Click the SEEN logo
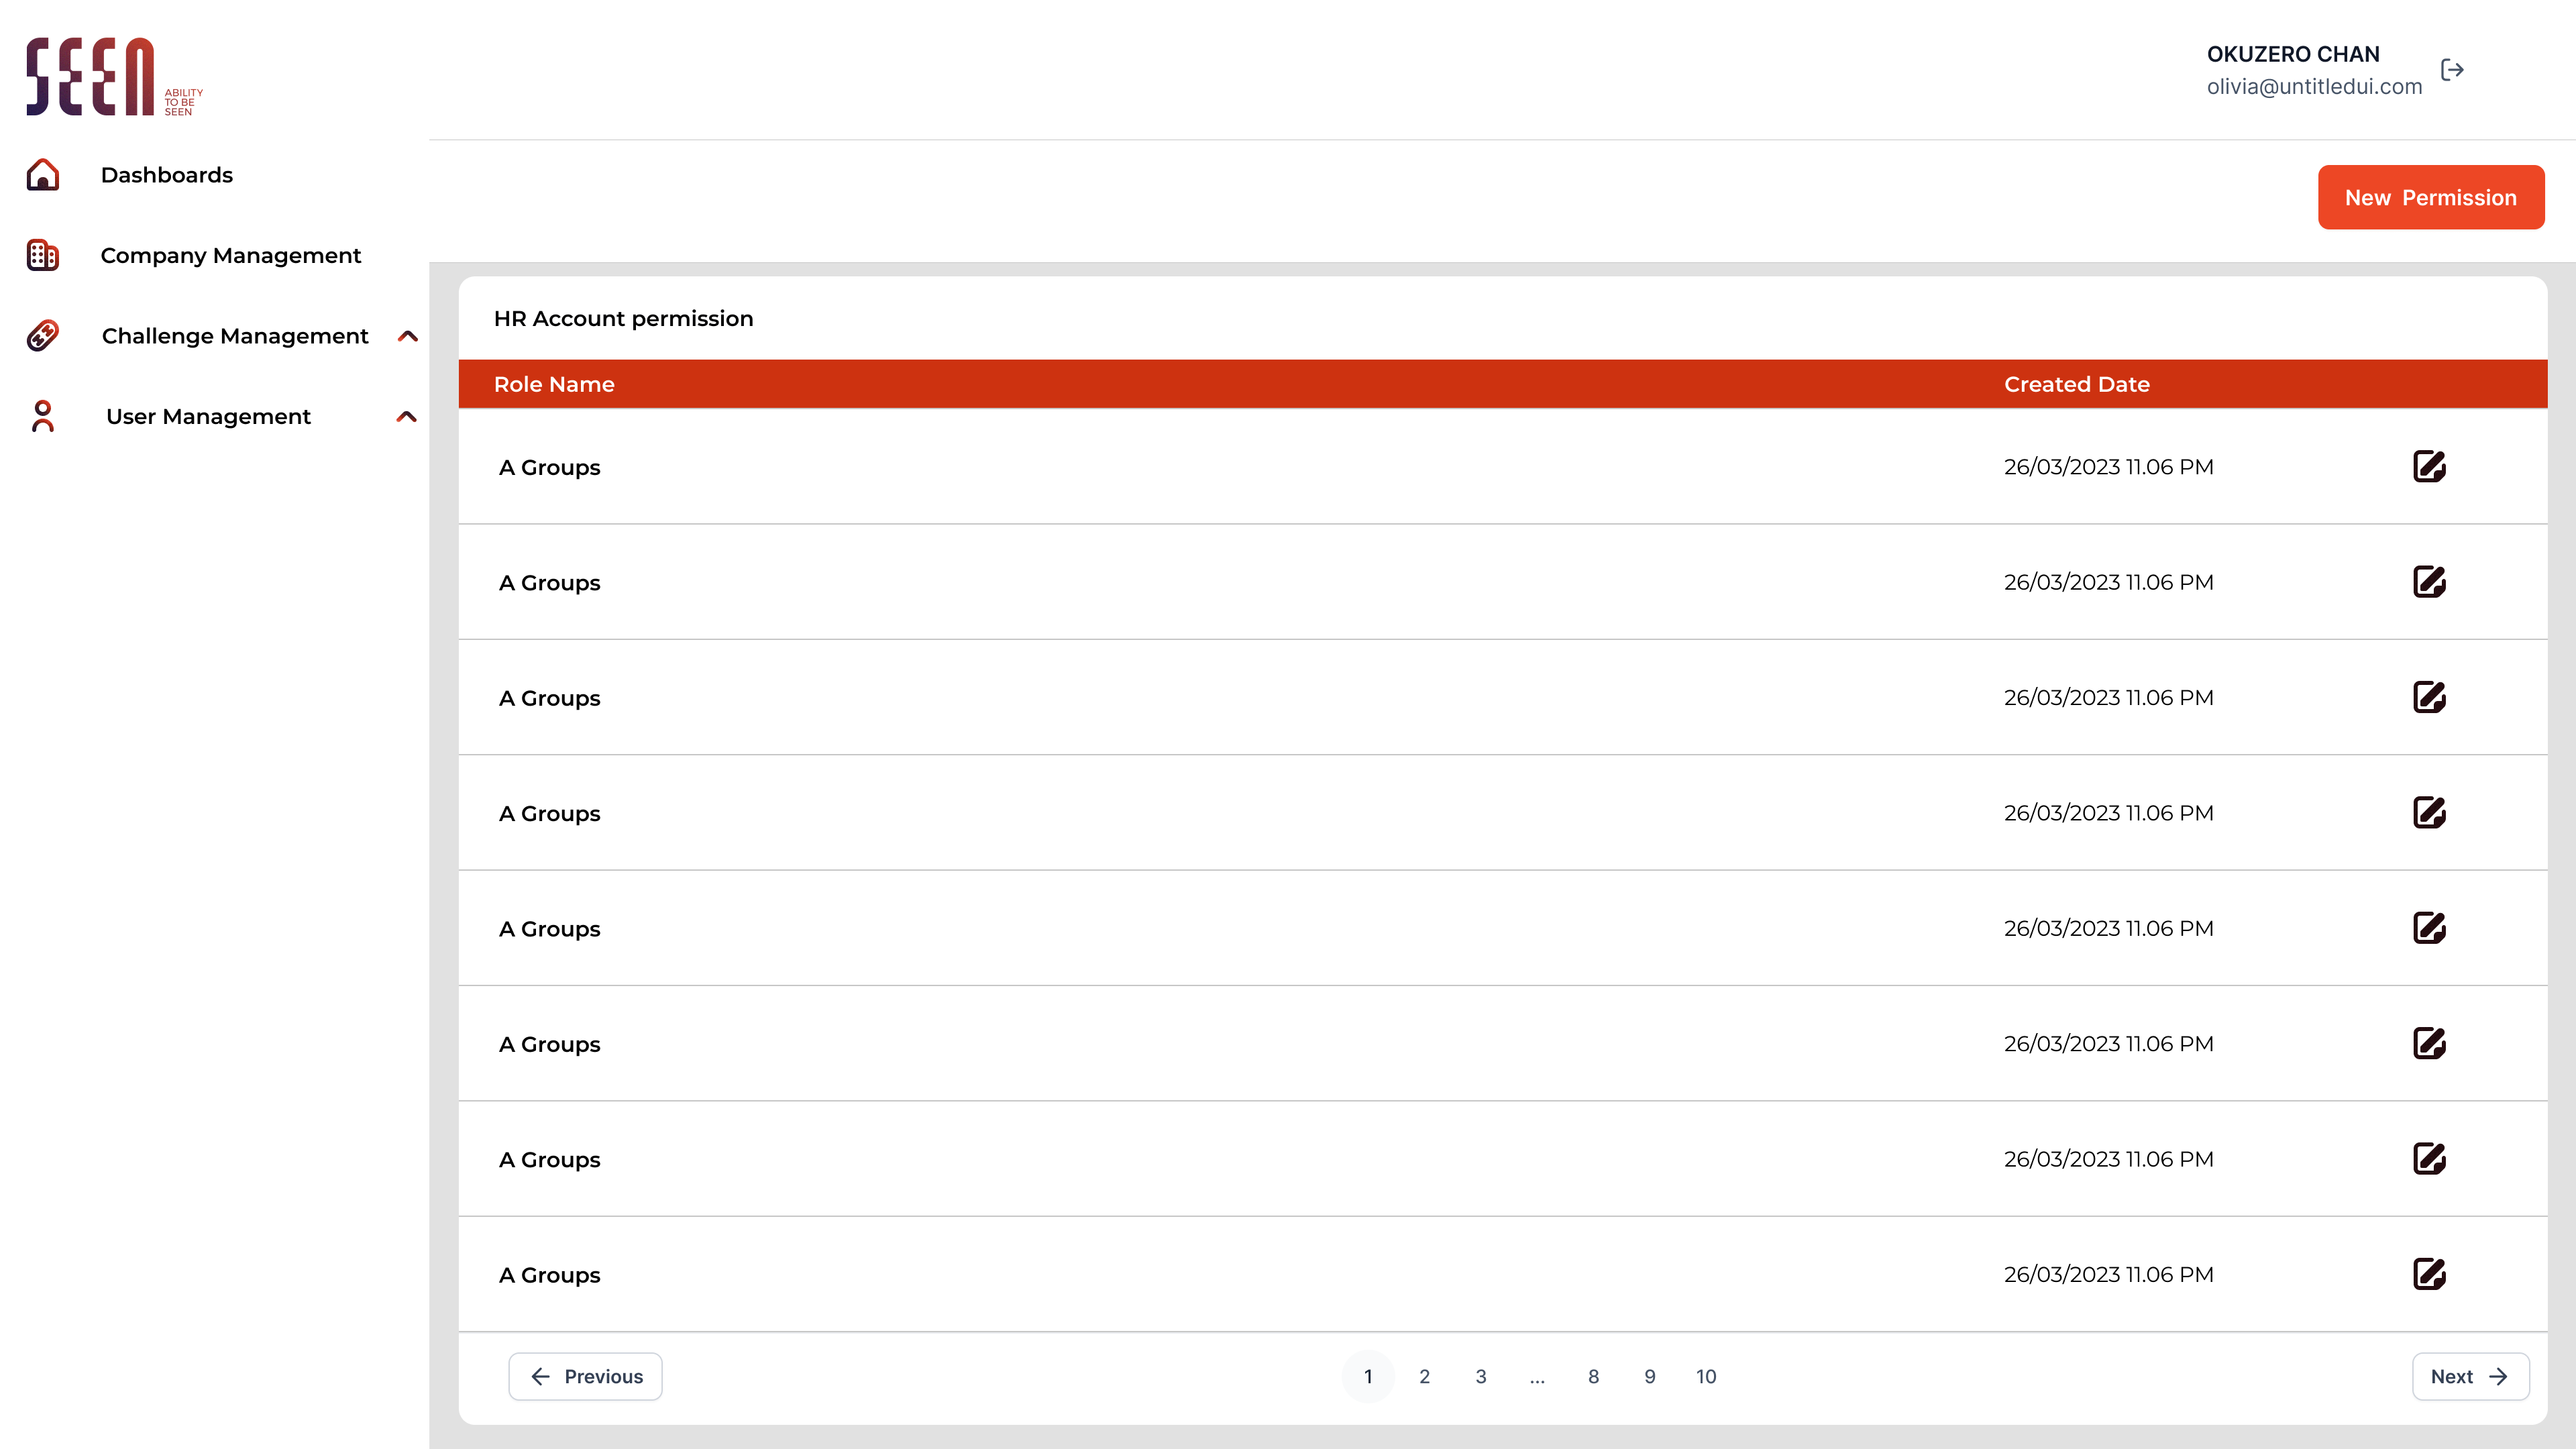Screen dimensions: 2576x1449 pos(113,76)
